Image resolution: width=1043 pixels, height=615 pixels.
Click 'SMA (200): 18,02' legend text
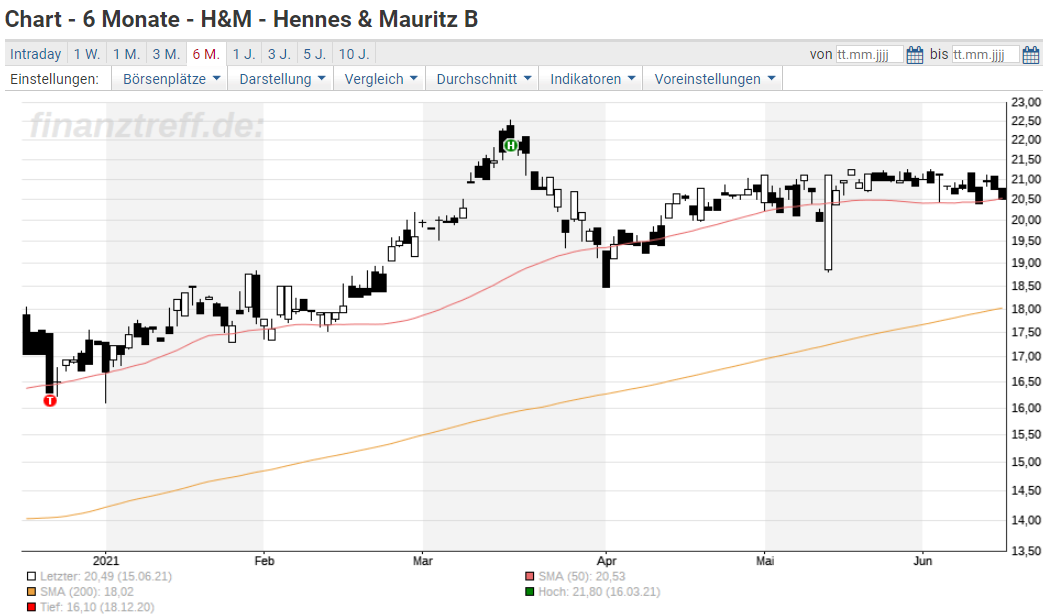click(86, 592)
